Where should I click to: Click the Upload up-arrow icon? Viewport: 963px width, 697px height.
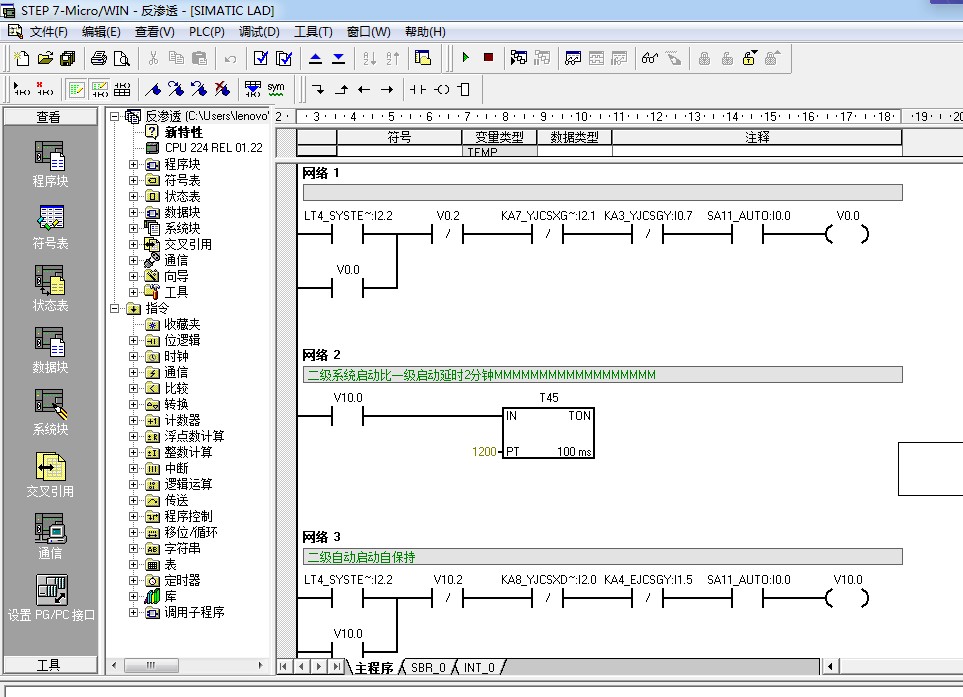tap(316, 58)
